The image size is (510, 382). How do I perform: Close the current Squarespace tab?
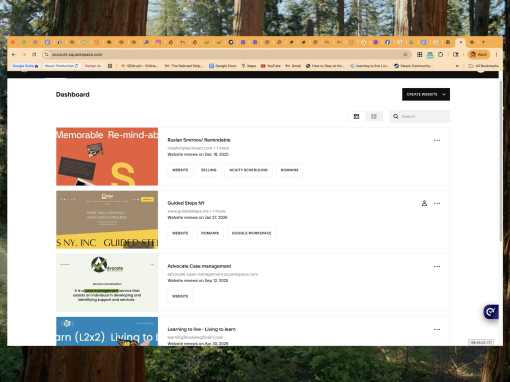click(x=461, y=42)
